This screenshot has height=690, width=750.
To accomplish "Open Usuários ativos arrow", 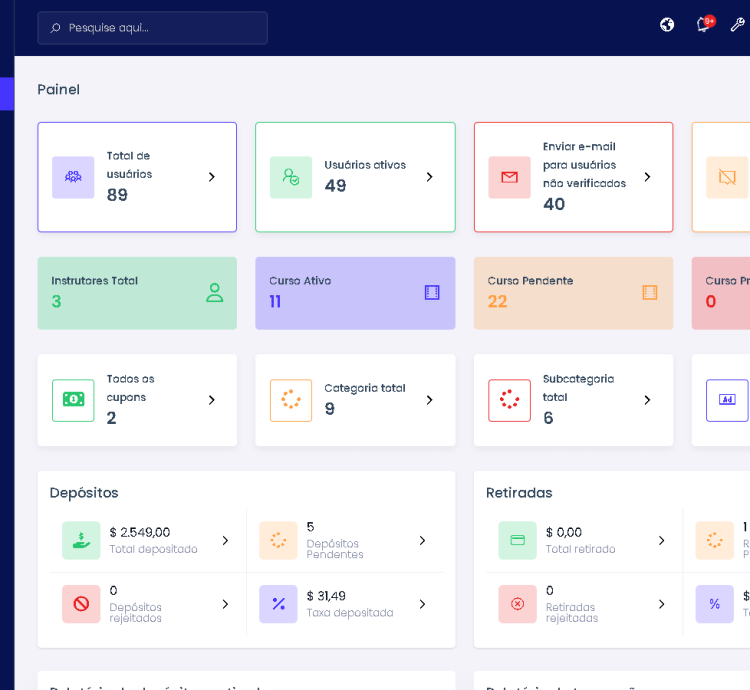I will click(x=429, y=177).
